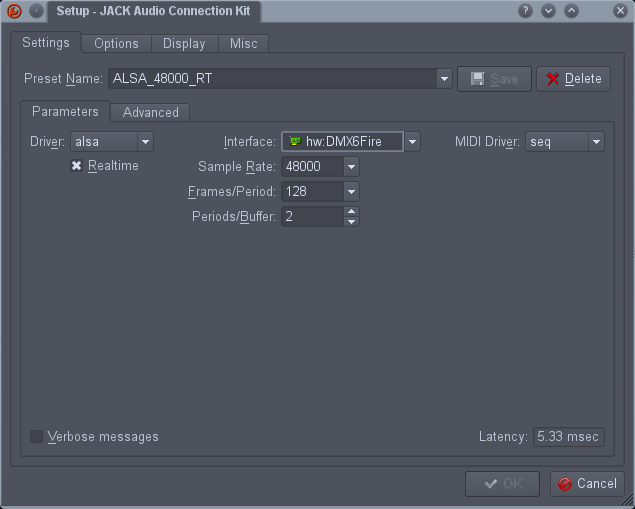The width and height of the screenshot is (635, 509).
Task: Select the Parameters sub-tab
Action: pos(65,111)
